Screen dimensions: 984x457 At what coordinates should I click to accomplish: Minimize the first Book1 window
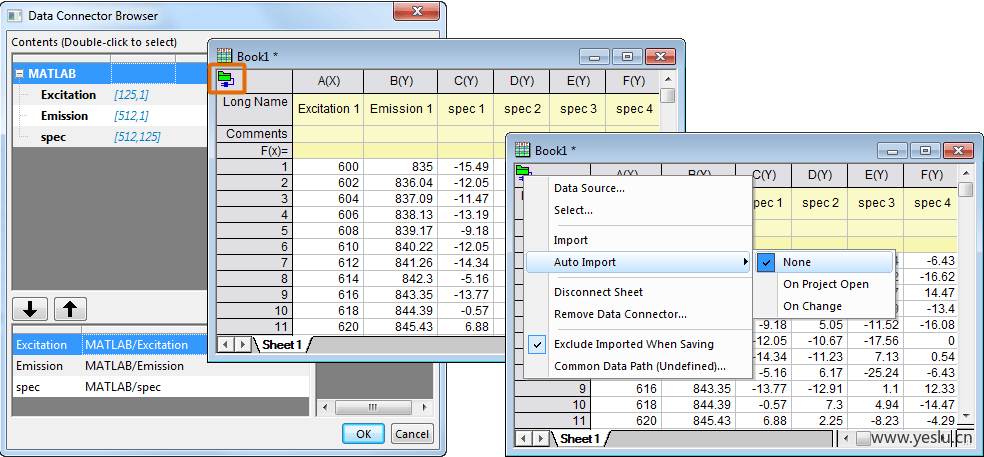(x=594, y=56)
